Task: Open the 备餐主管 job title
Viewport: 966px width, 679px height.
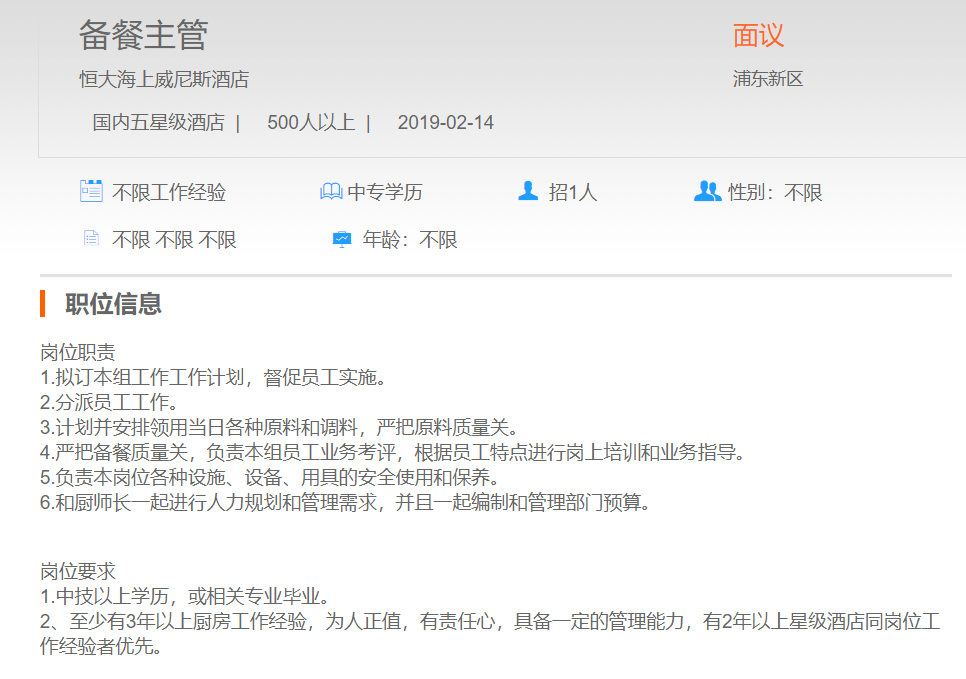Action: coord(143,35)
